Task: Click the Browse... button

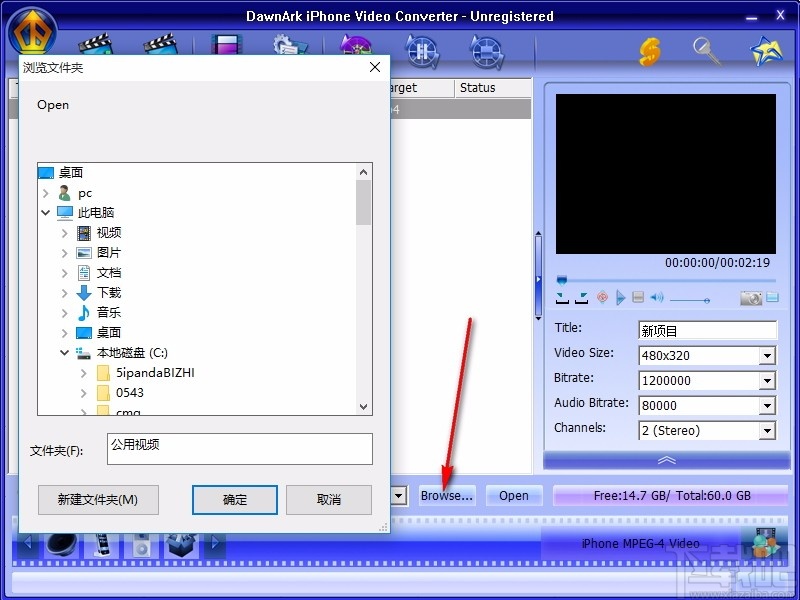Action: [x=446, y=495]
